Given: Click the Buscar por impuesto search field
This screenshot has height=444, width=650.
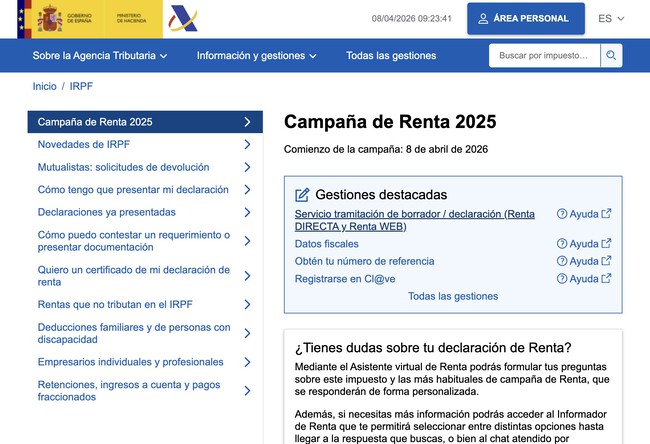Looking at the screenshot, I should coord(544,55).
